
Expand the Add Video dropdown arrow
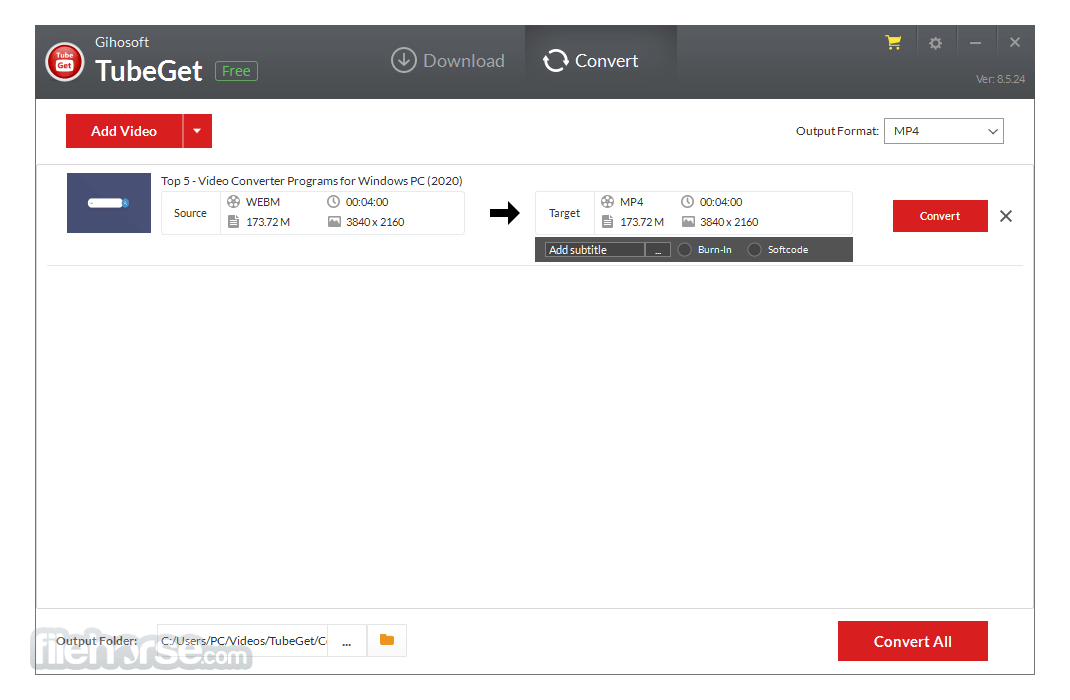click(197, 131)
